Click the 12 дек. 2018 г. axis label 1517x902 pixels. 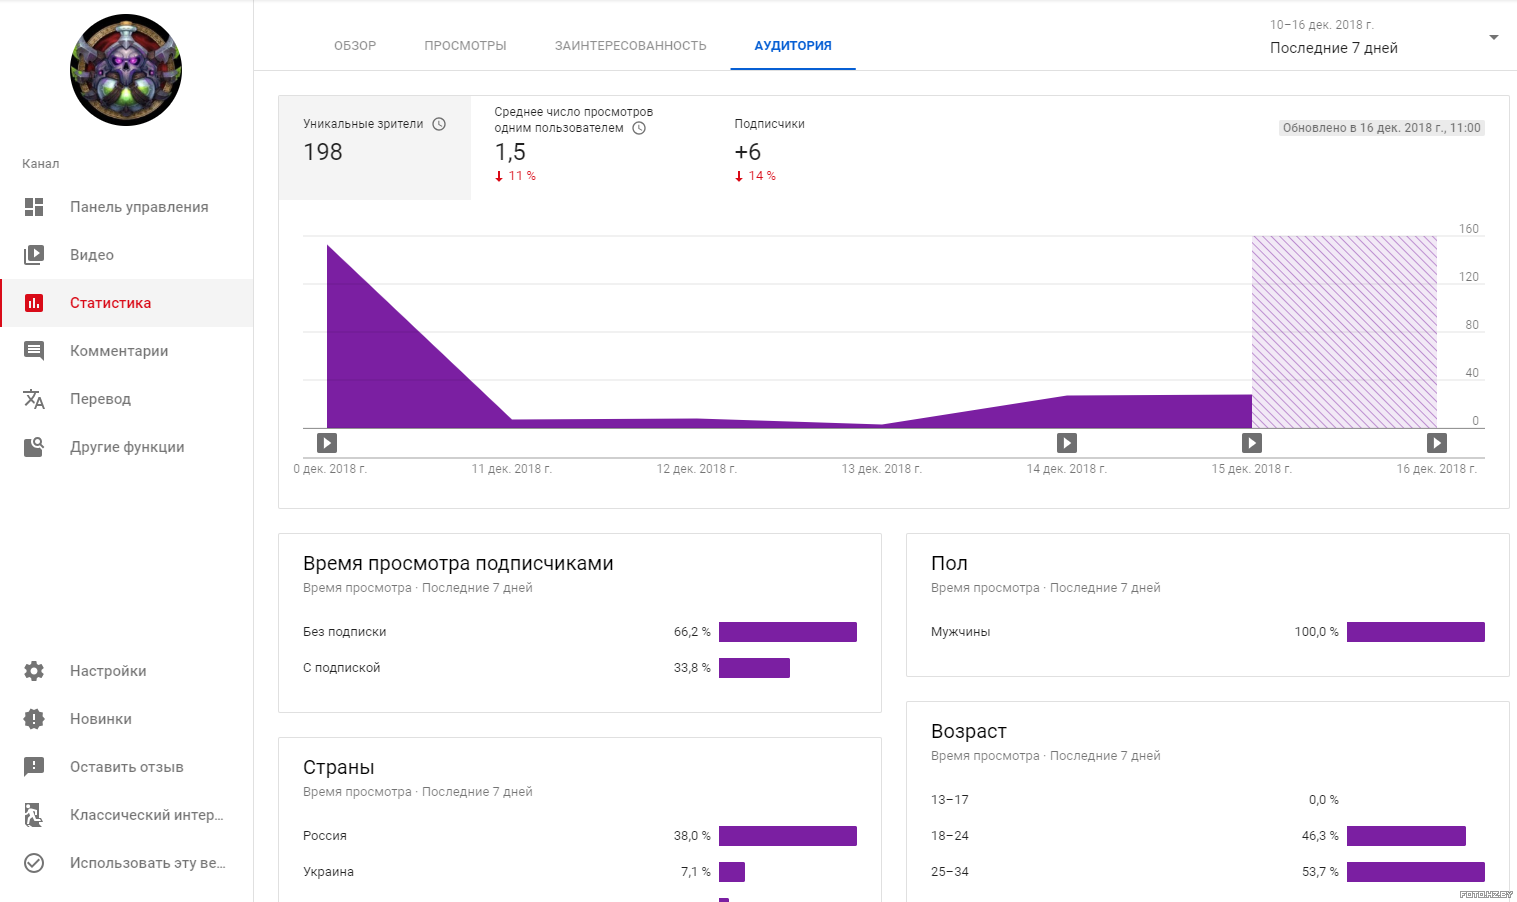tap(697, 469)
